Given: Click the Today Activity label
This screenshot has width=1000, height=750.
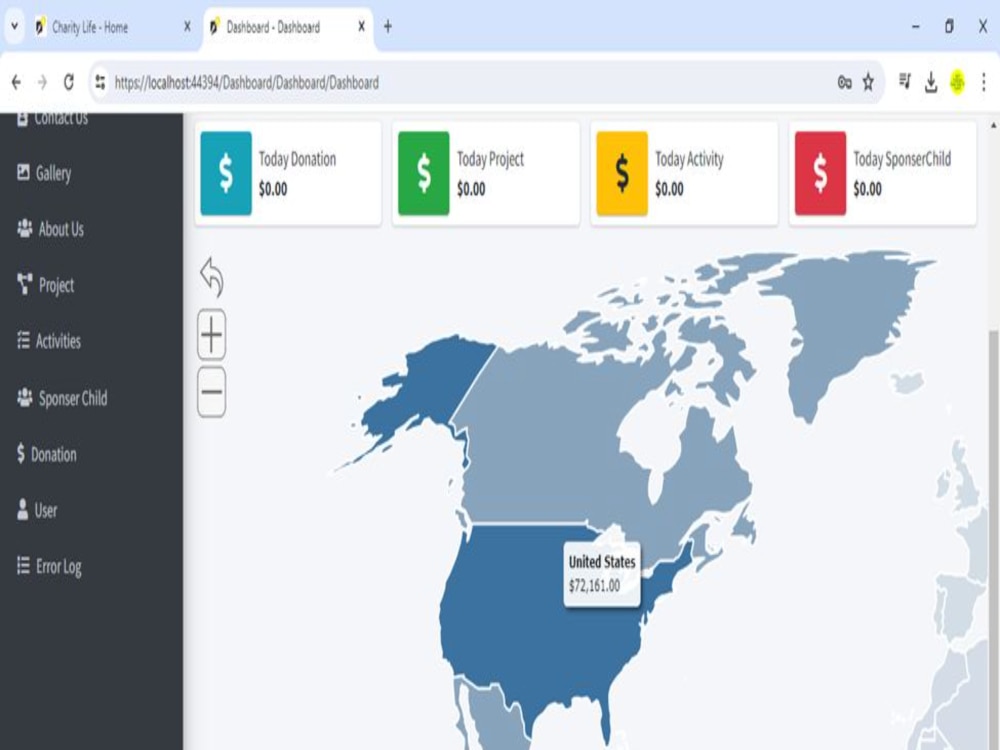Looking at the screenshot, I should (689, 159).
